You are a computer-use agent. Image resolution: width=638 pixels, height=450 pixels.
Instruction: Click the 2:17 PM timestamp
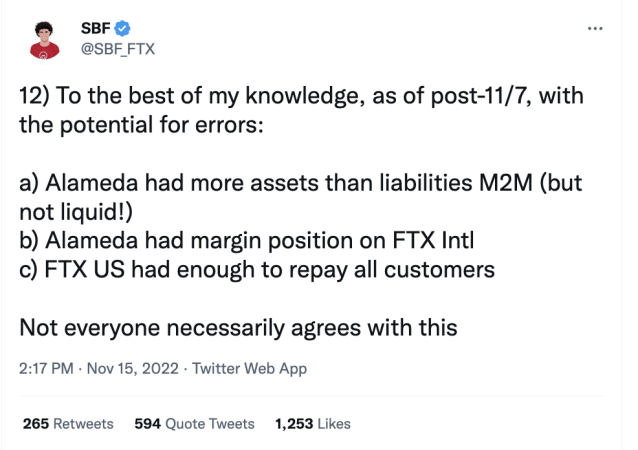pos(48,368)
